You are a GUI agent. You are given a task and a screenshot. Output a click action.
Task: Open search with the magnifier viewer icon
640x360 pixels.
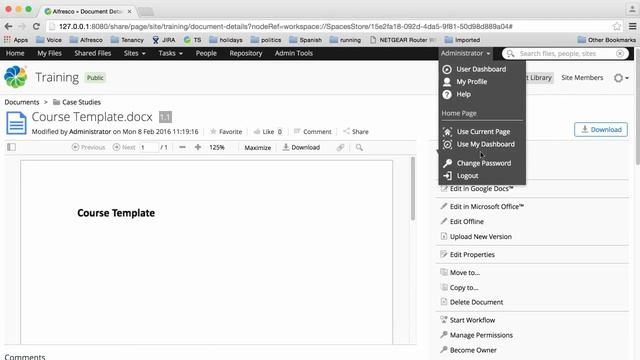click(x=359, y=147)
